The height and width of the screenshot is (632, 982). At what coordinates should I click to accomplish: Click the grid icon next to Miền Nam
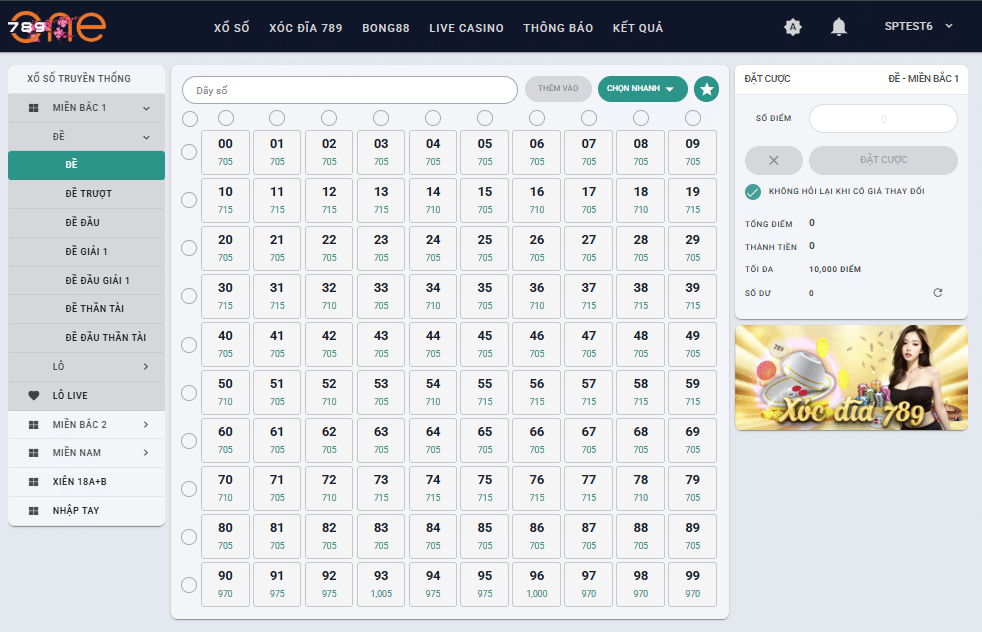pyautogui.click(x=34, y=453)
